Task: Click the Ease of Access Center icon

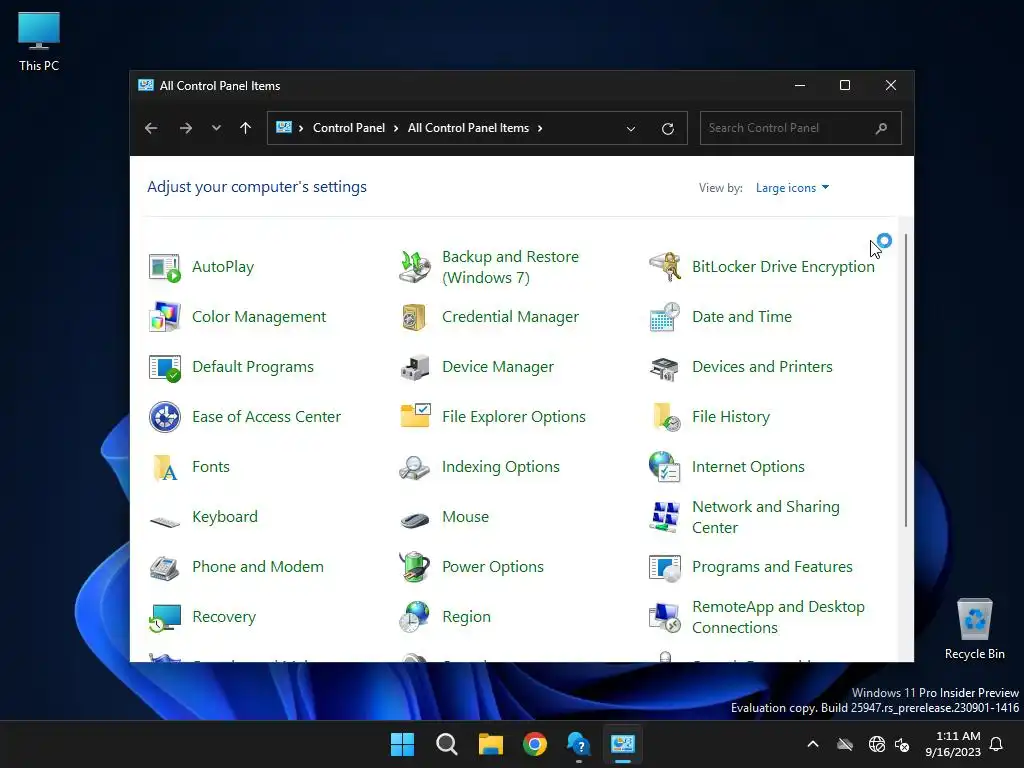Action: click(x=165, y=417)
